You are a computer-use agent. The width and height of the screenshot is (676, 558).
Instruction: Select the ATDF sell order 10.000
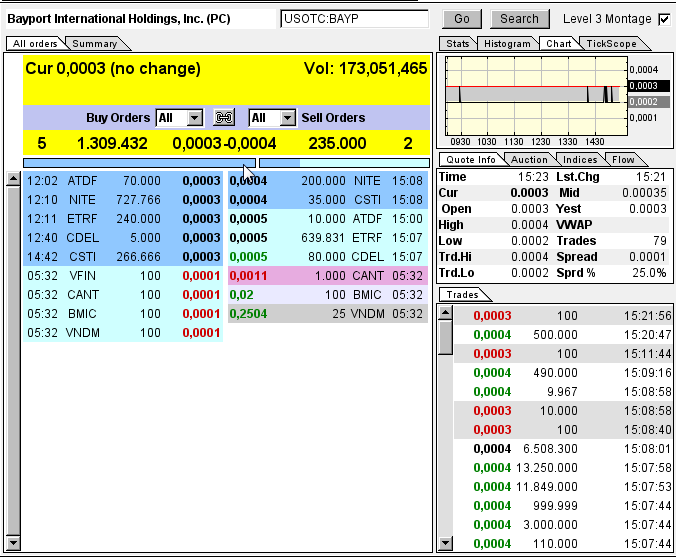(x=328, y=219)
